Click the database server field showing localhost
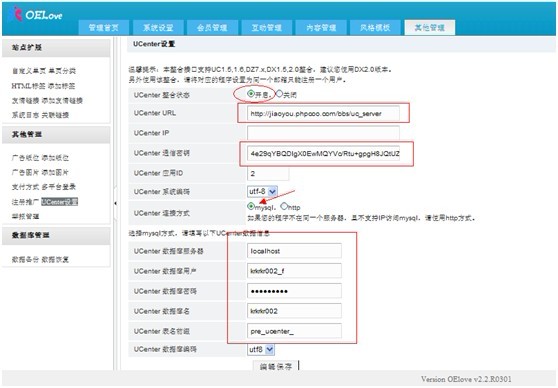The width and height of the screenshot is (558, 388). pos(294,251)
